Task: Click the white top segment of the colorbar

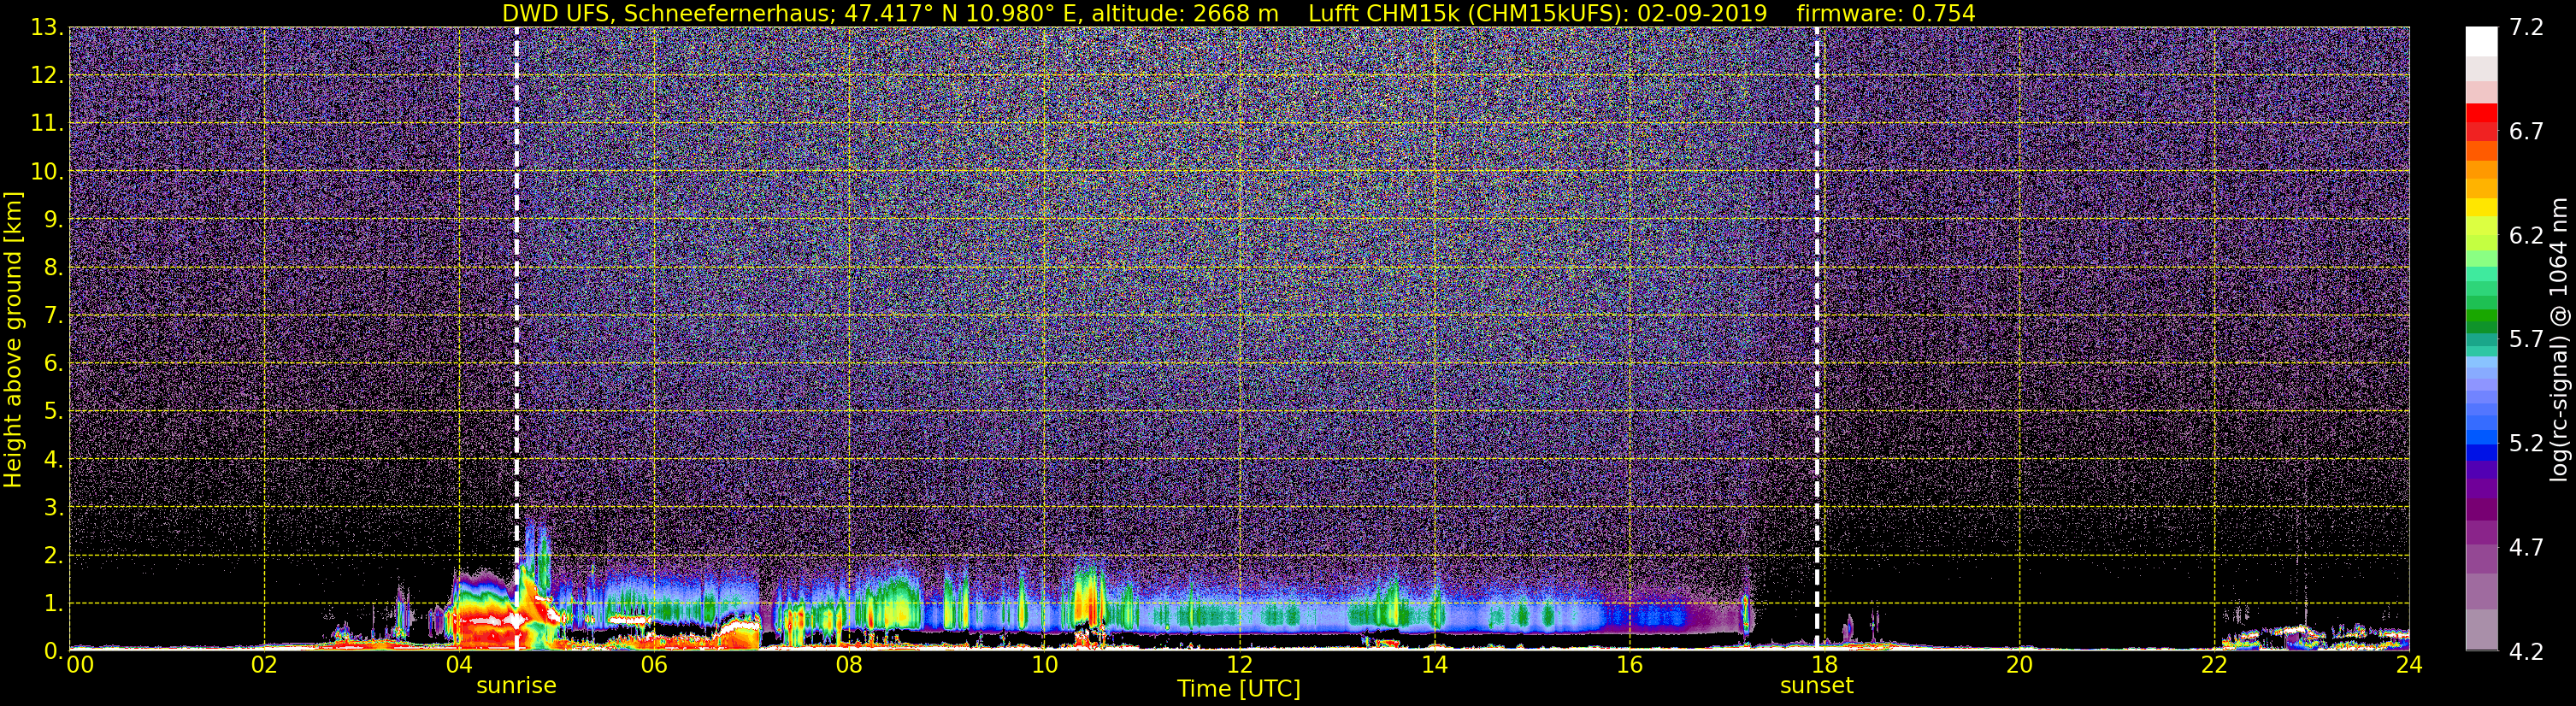Action: [x=2481, y=41]
